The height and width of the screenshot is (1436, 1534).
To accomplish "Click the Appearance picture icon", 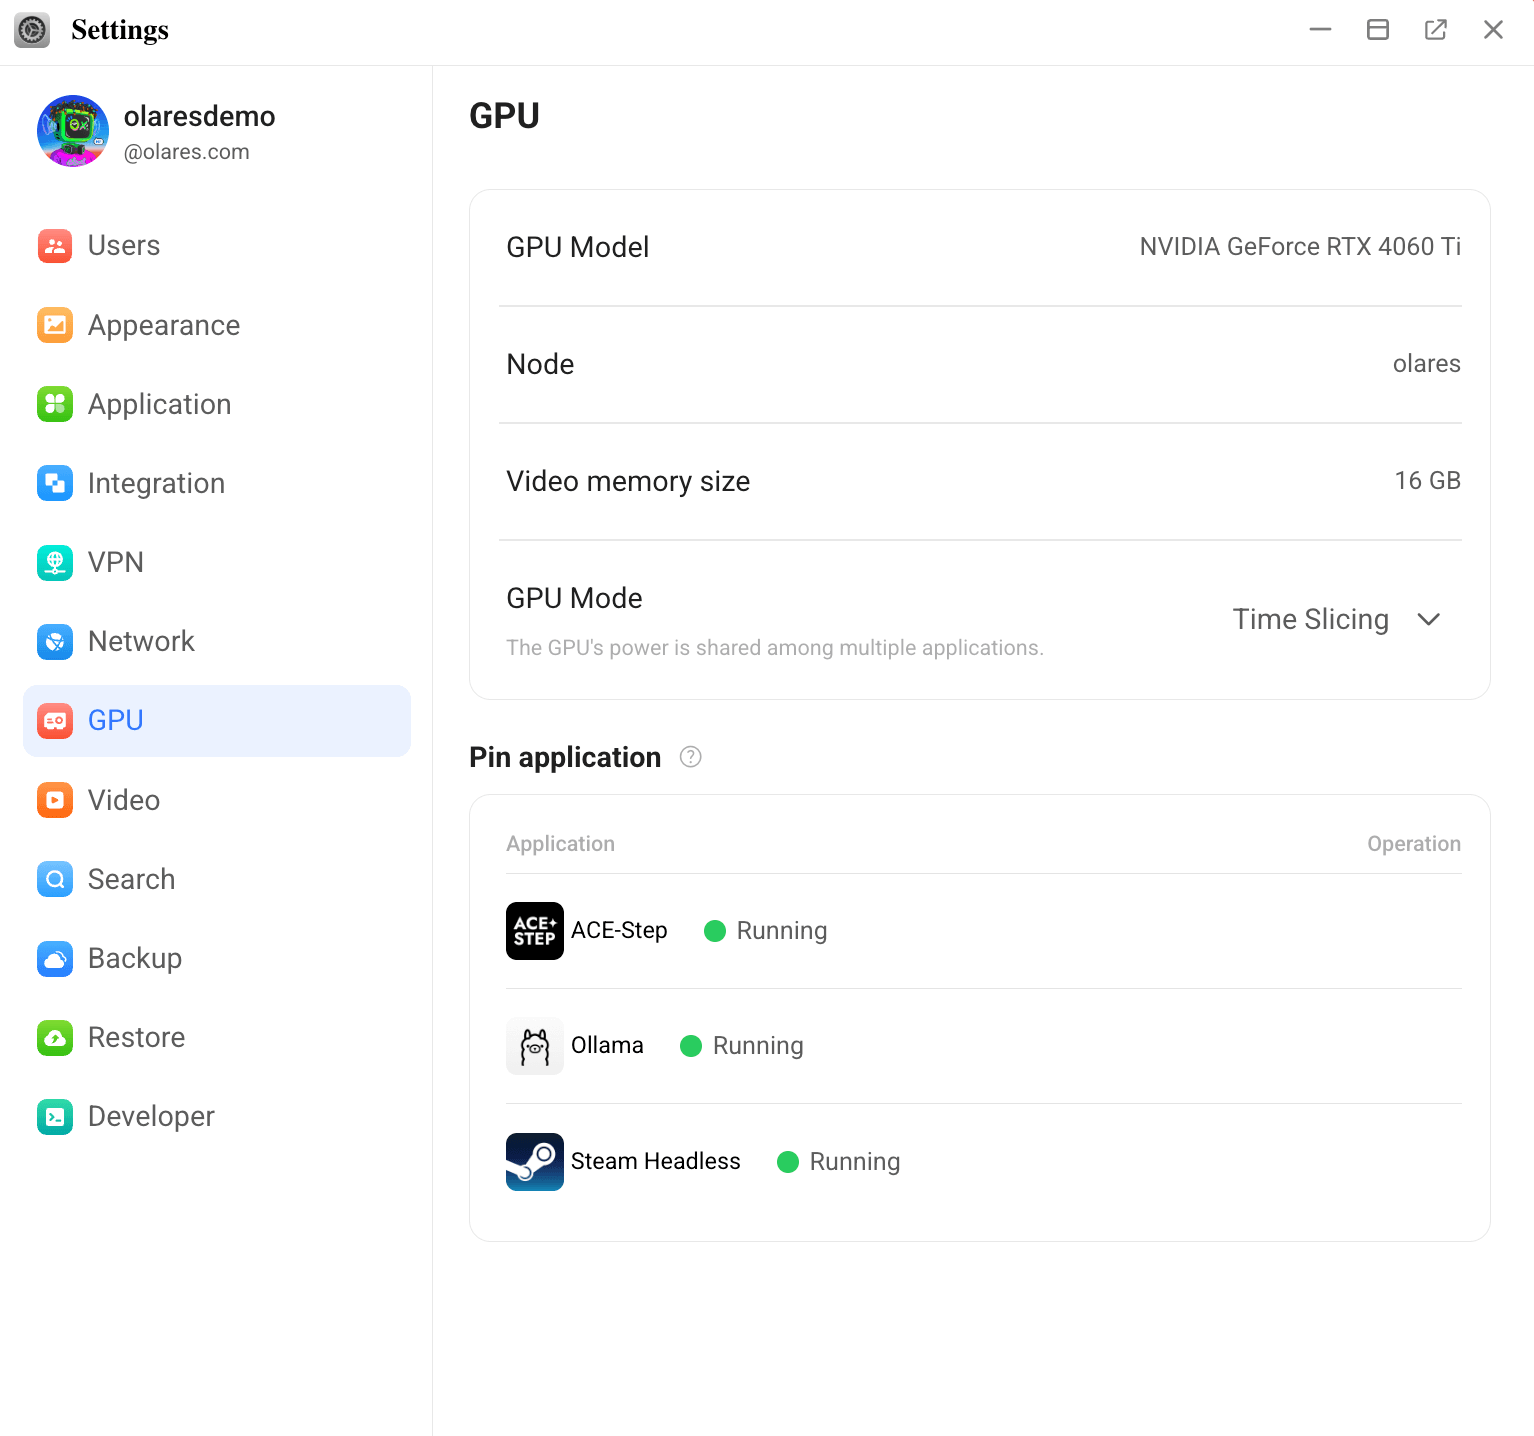I will (55, 325).
